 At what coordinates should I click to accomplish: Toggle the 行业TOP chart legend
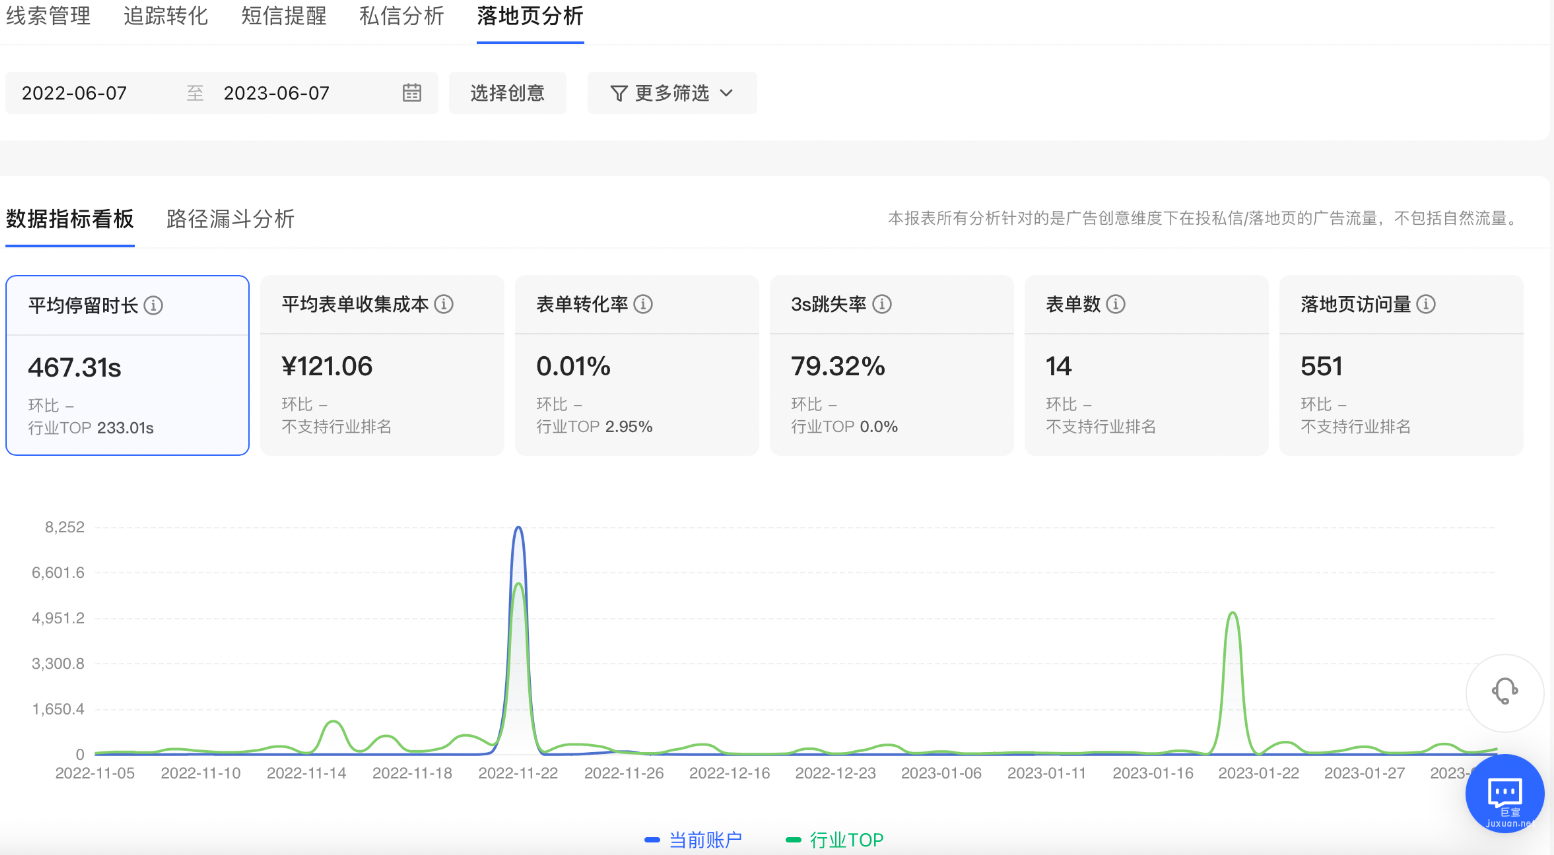[833, 840]
